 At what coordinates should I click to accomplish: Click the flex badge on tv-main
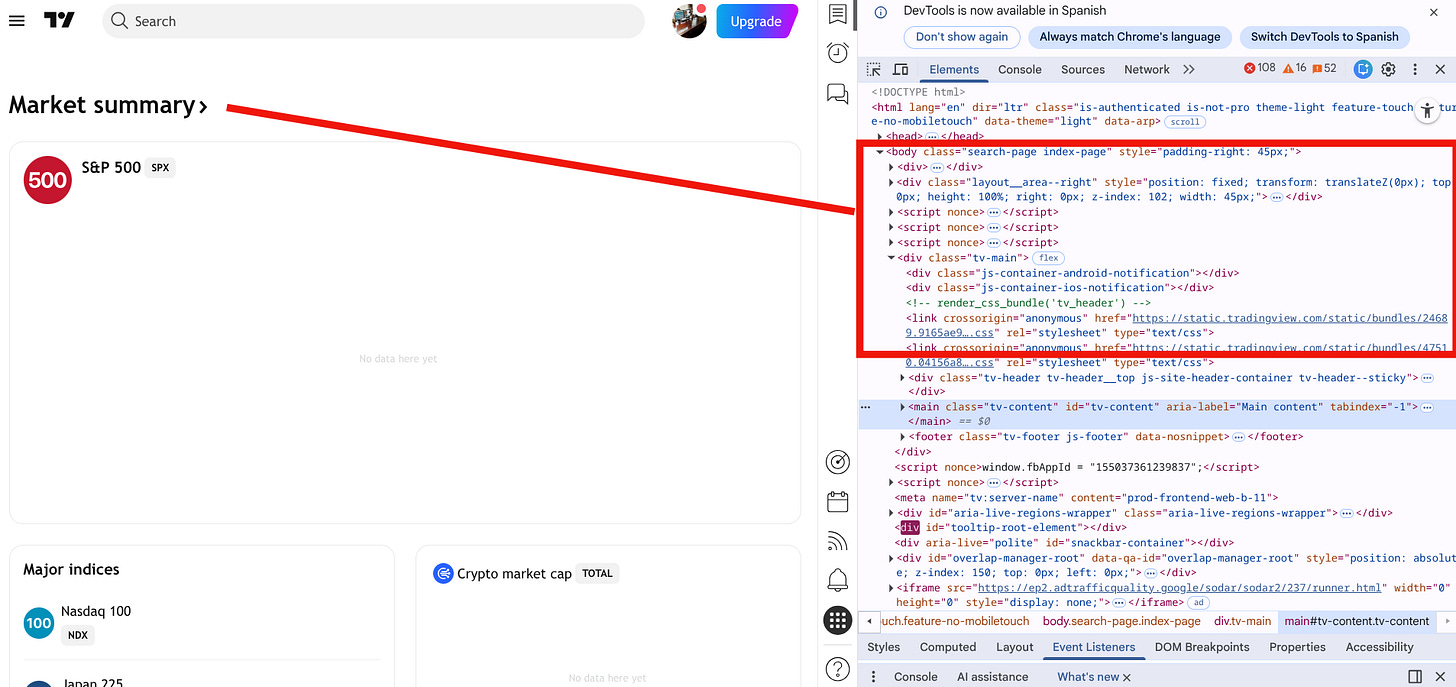(1049, 258)
